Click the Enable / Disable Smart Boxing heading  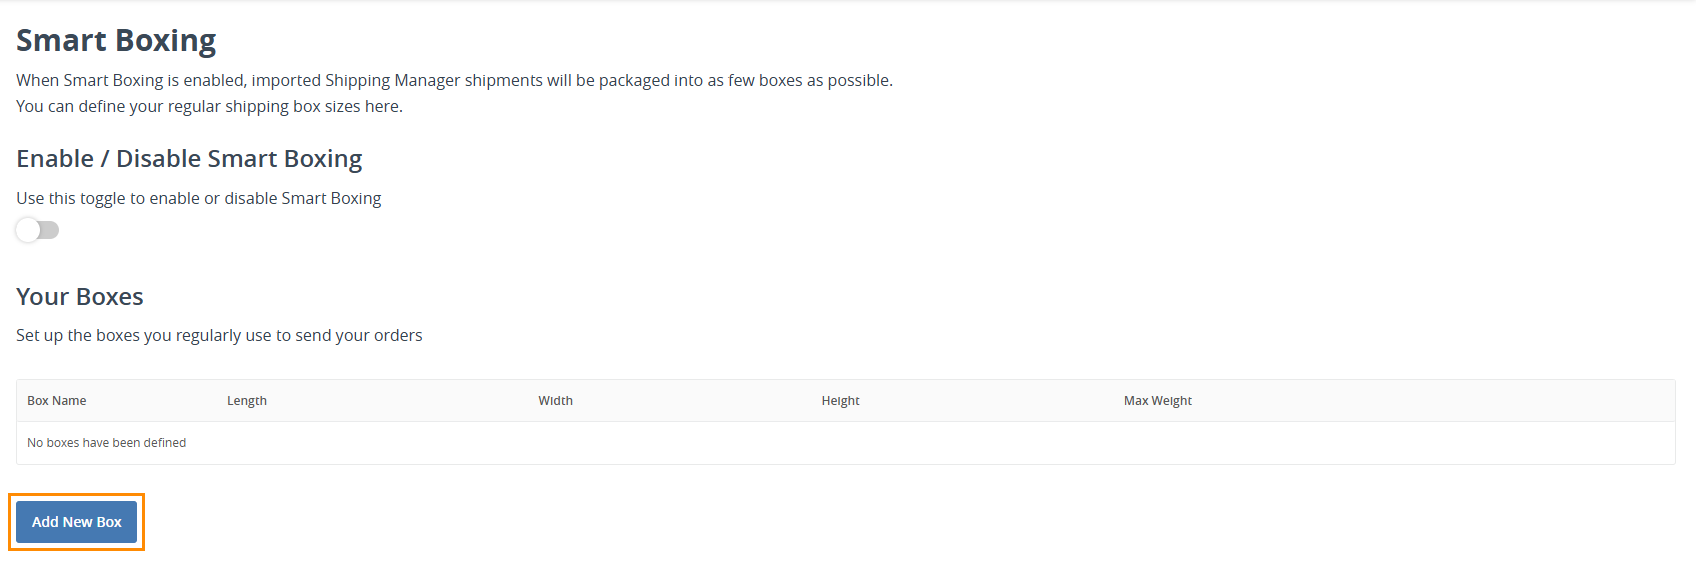(x=189, y=159)
